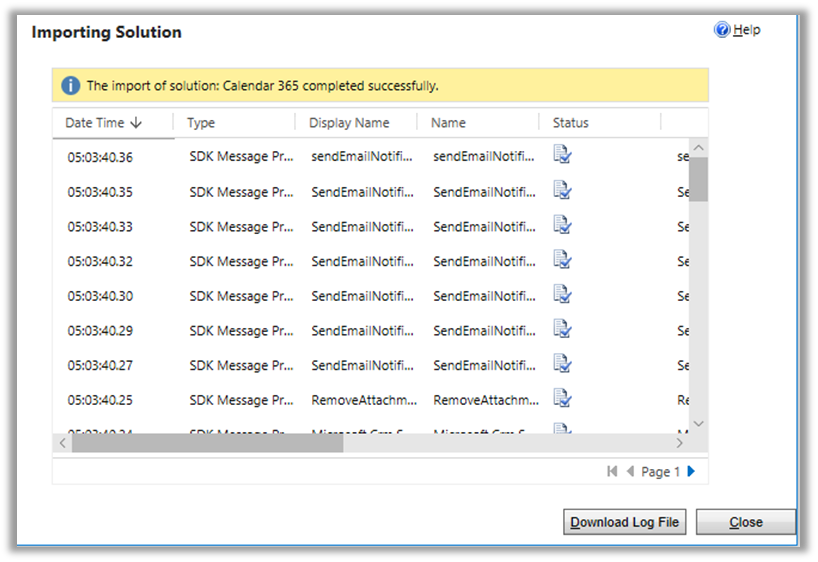Click status icon for the 05:03:40.29 row
The height and width of the screenshot is (562, 818).
563,329
